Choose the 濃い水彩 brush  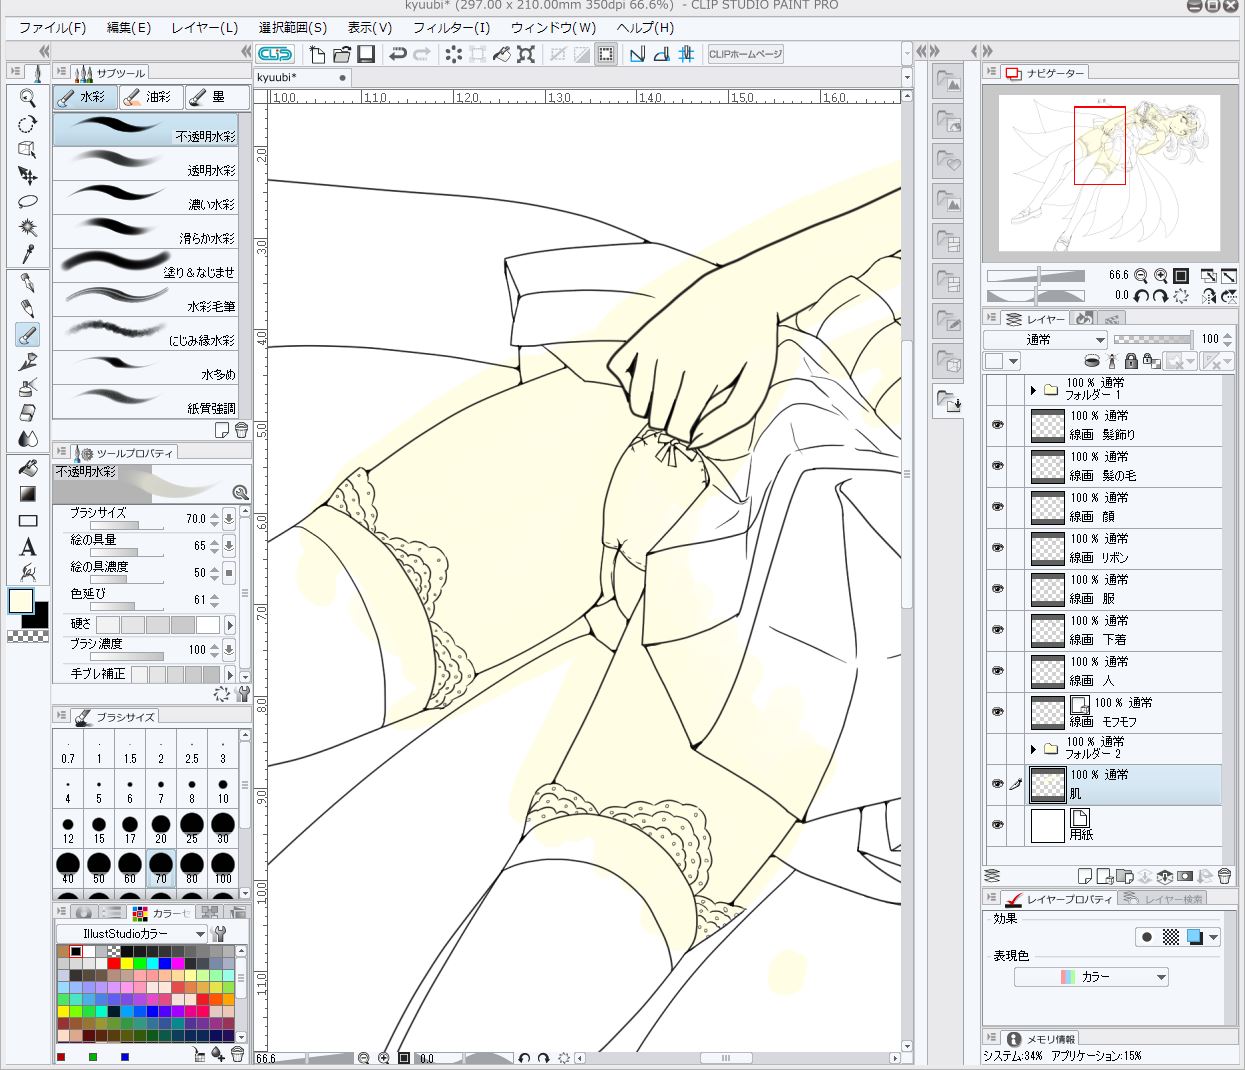coord(145,198)
